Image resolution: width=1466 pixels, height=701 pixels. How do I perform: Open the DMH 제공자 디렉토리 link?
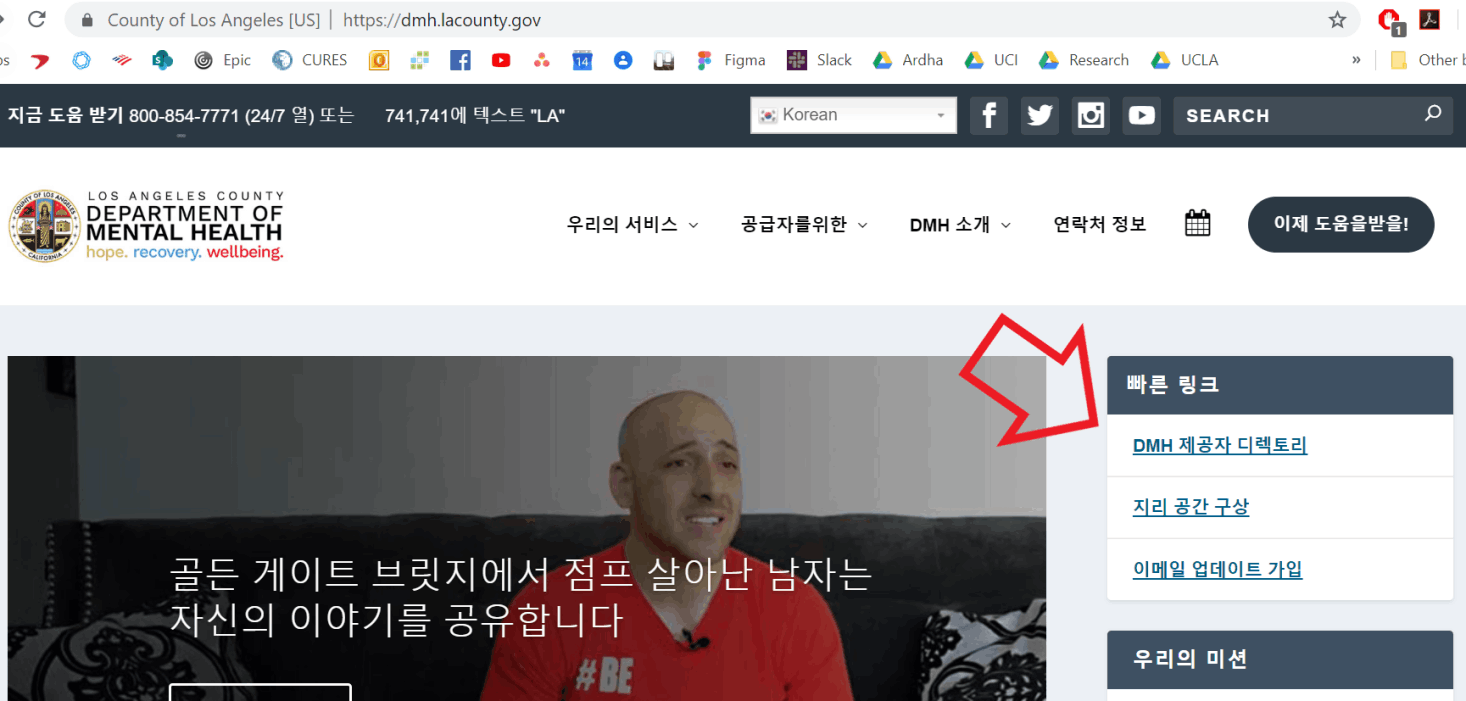(1219, 446)
